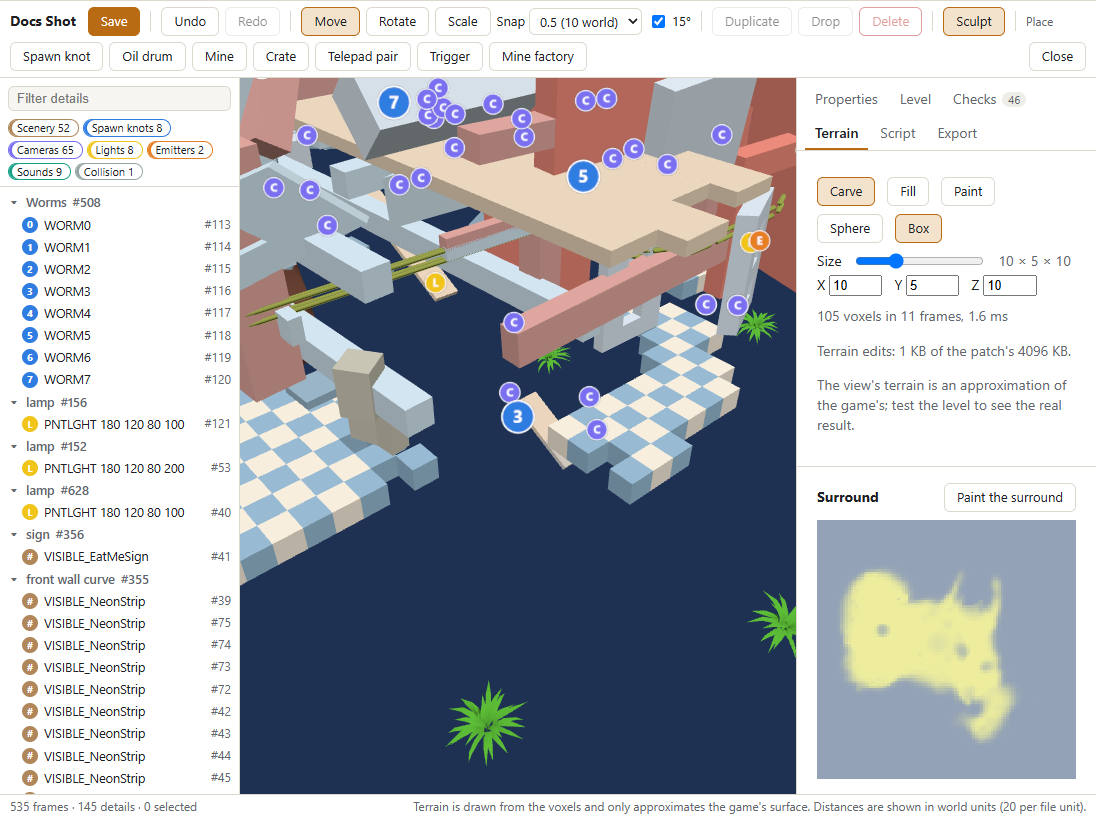The height and width of the screenshot is (818, 1096).
Task: Toggle the 15° angle snap checkbox
Action: [x=658, y=22]
